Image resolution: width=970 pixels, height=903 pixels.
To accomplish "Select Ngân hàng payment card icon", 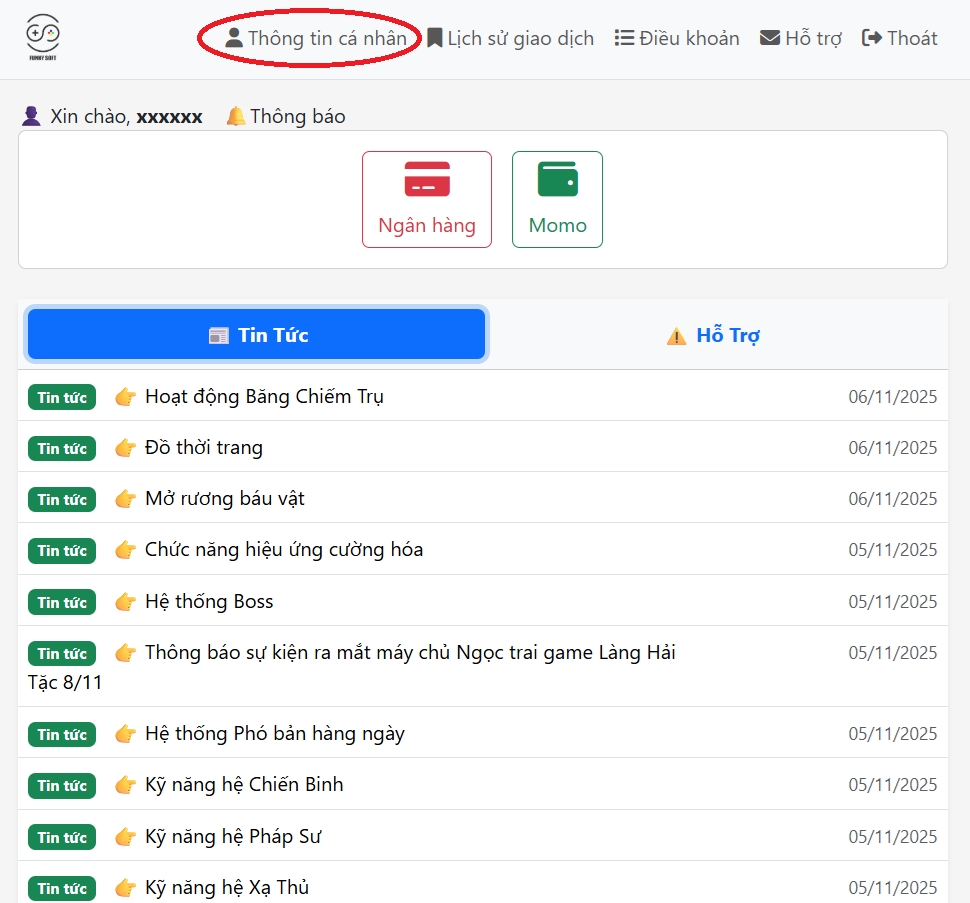I will [427, 180].
